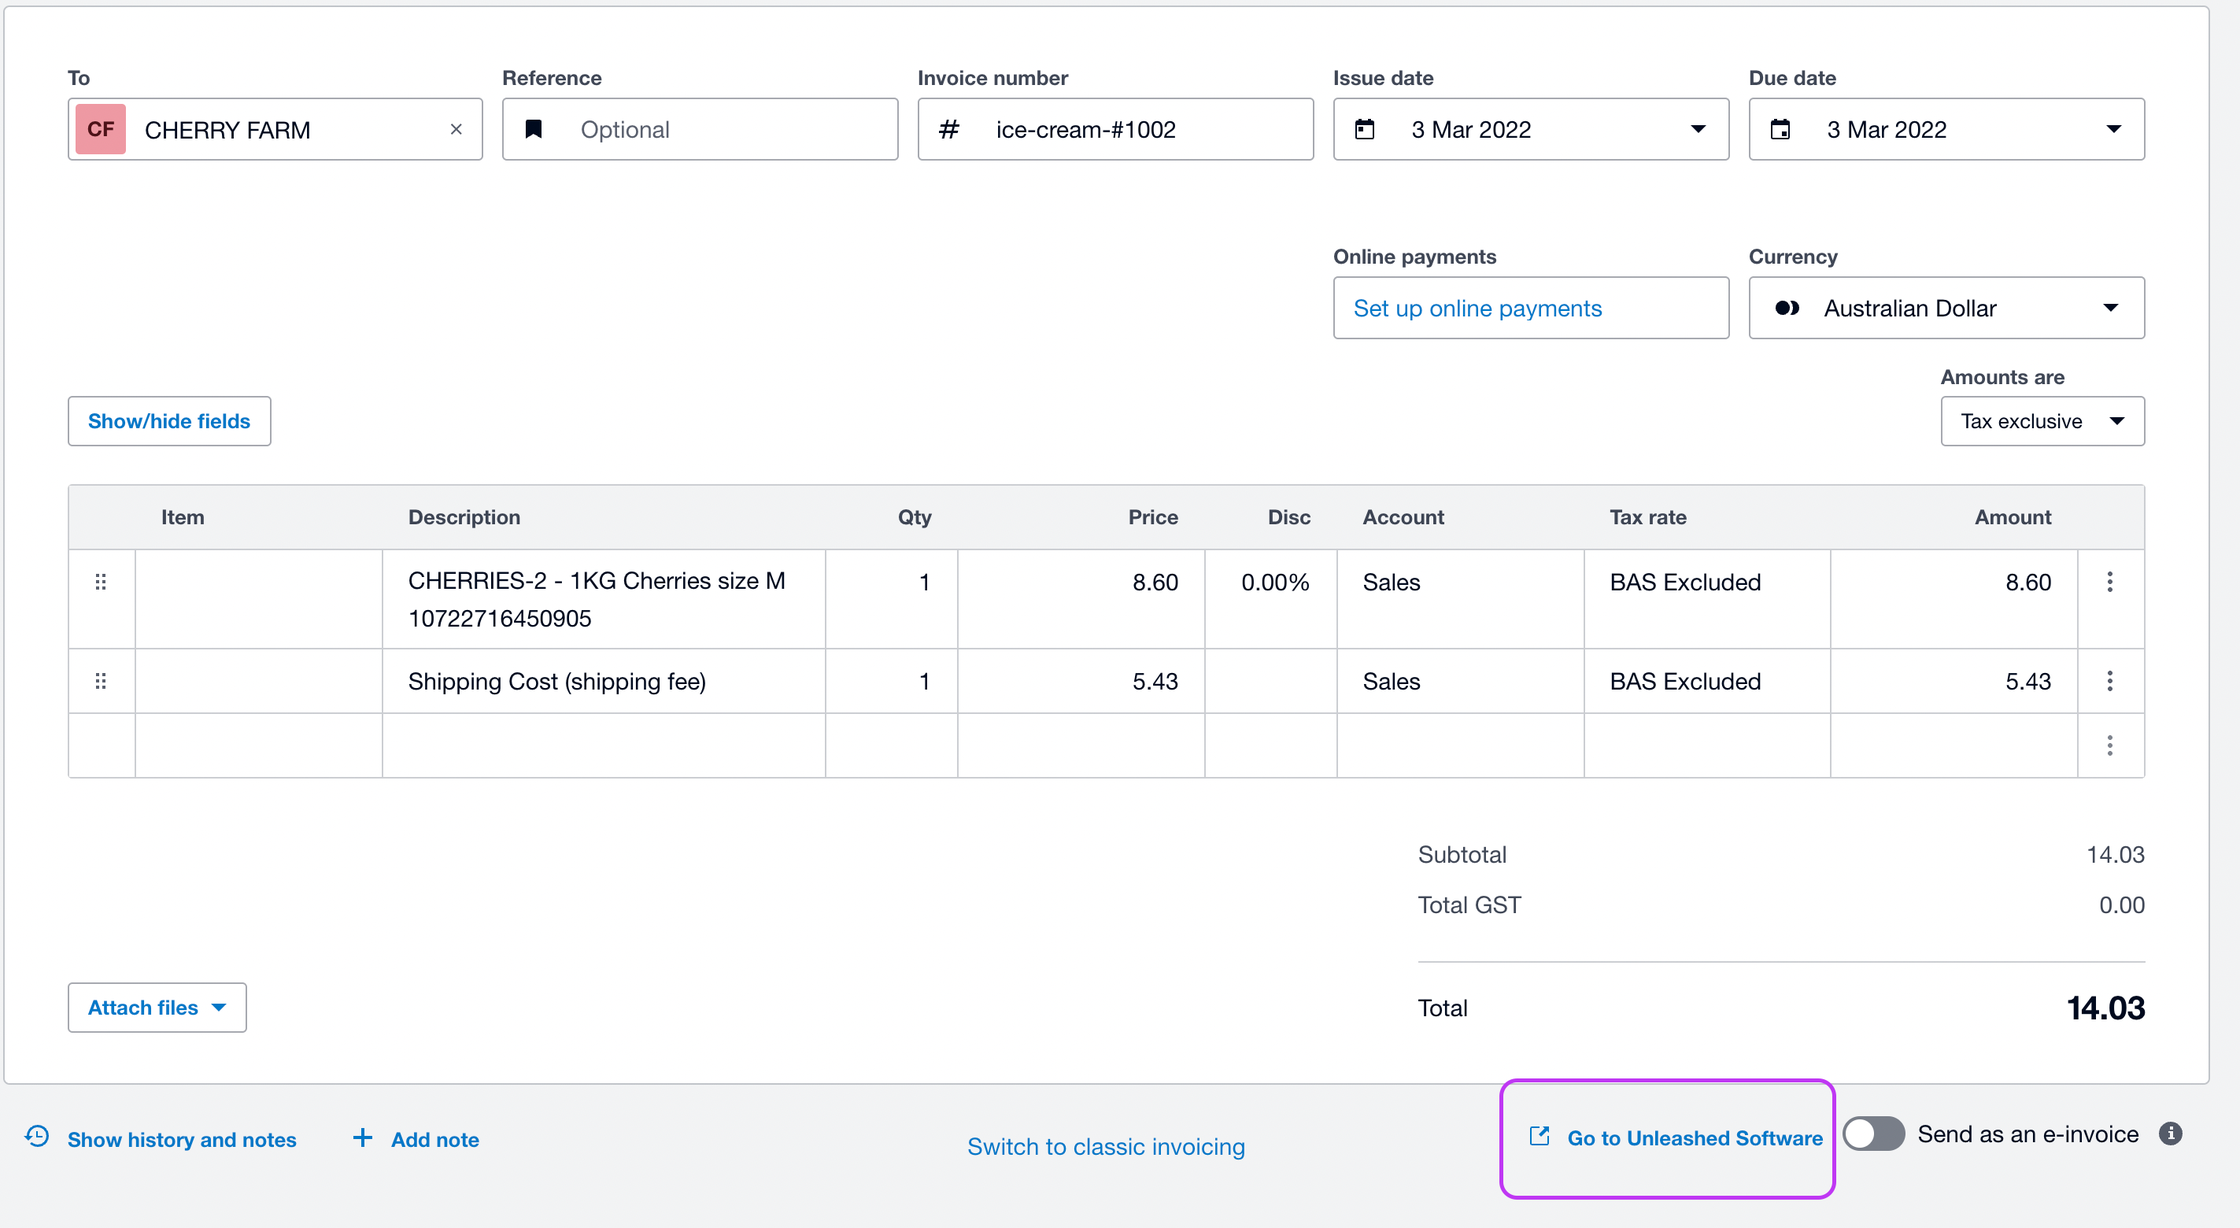Click the info icon beside Send as an e-invoice

[2170, 1134]
